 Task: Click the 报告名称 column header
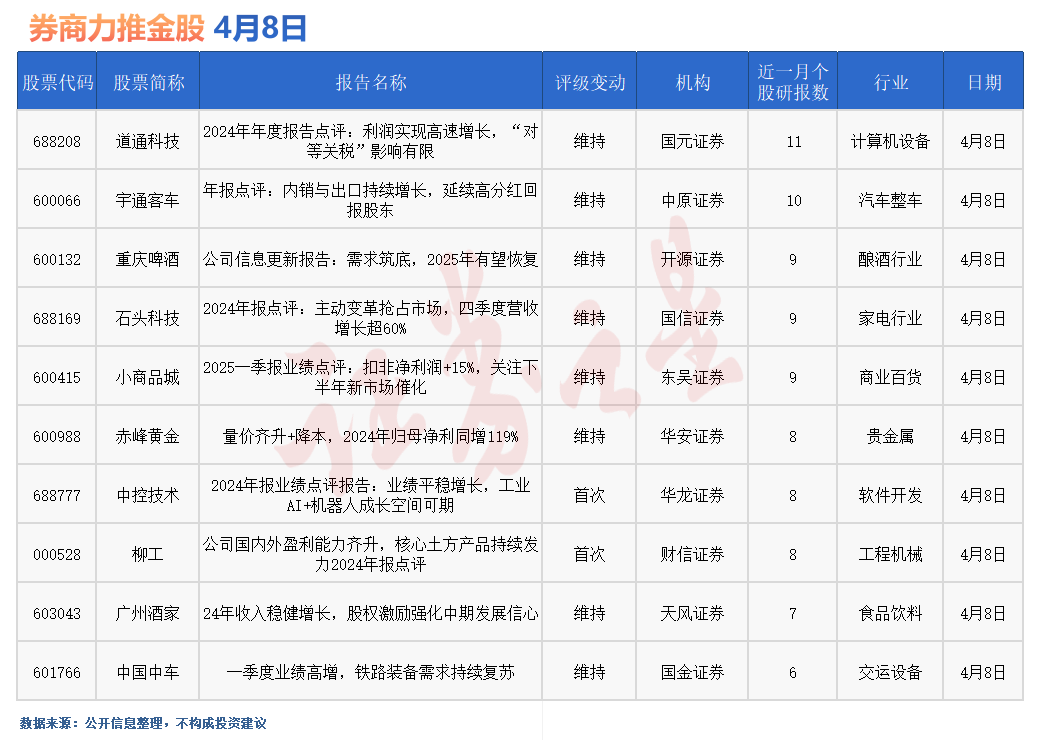coord(371,82)
